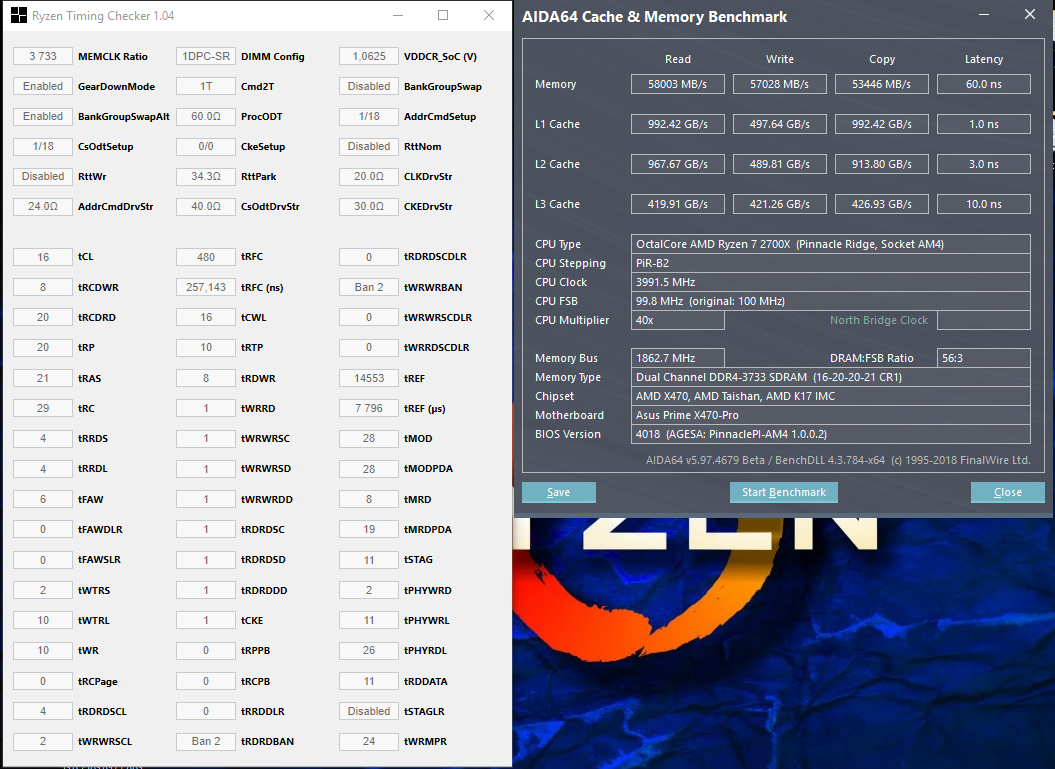The width and height of the screenshot is (1055, 769).
Task: Click the tFAW value 6
Action: point(43,499)
